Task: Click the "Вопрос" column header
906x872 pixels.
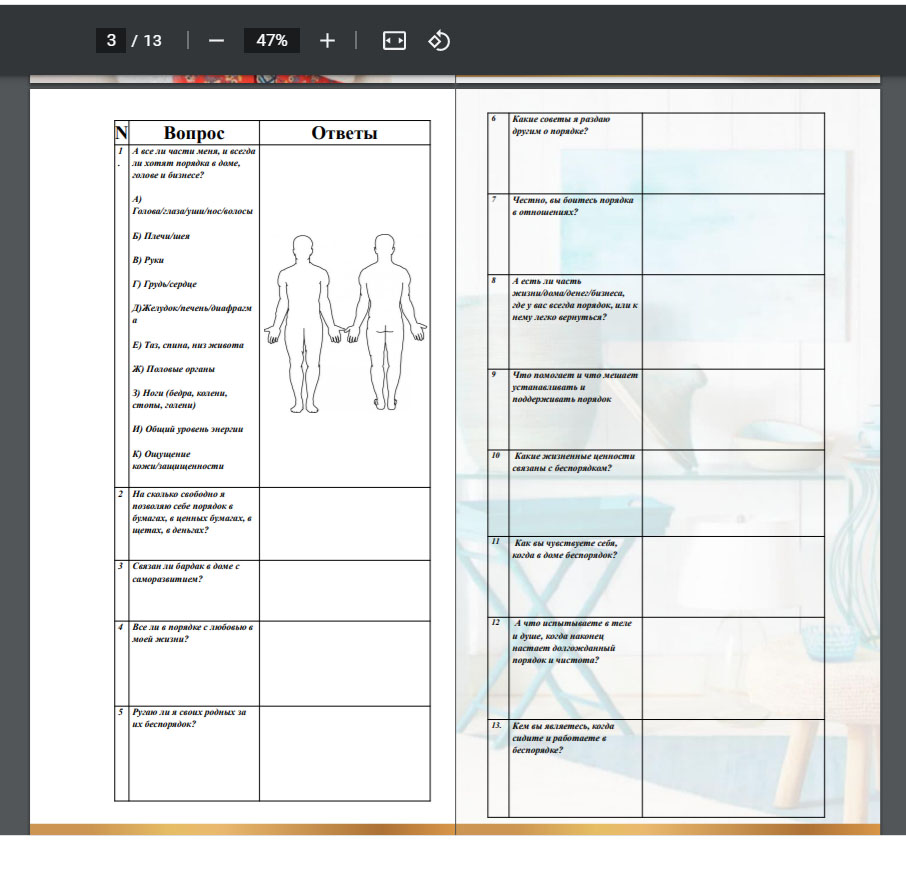Action: pos(194,134)
